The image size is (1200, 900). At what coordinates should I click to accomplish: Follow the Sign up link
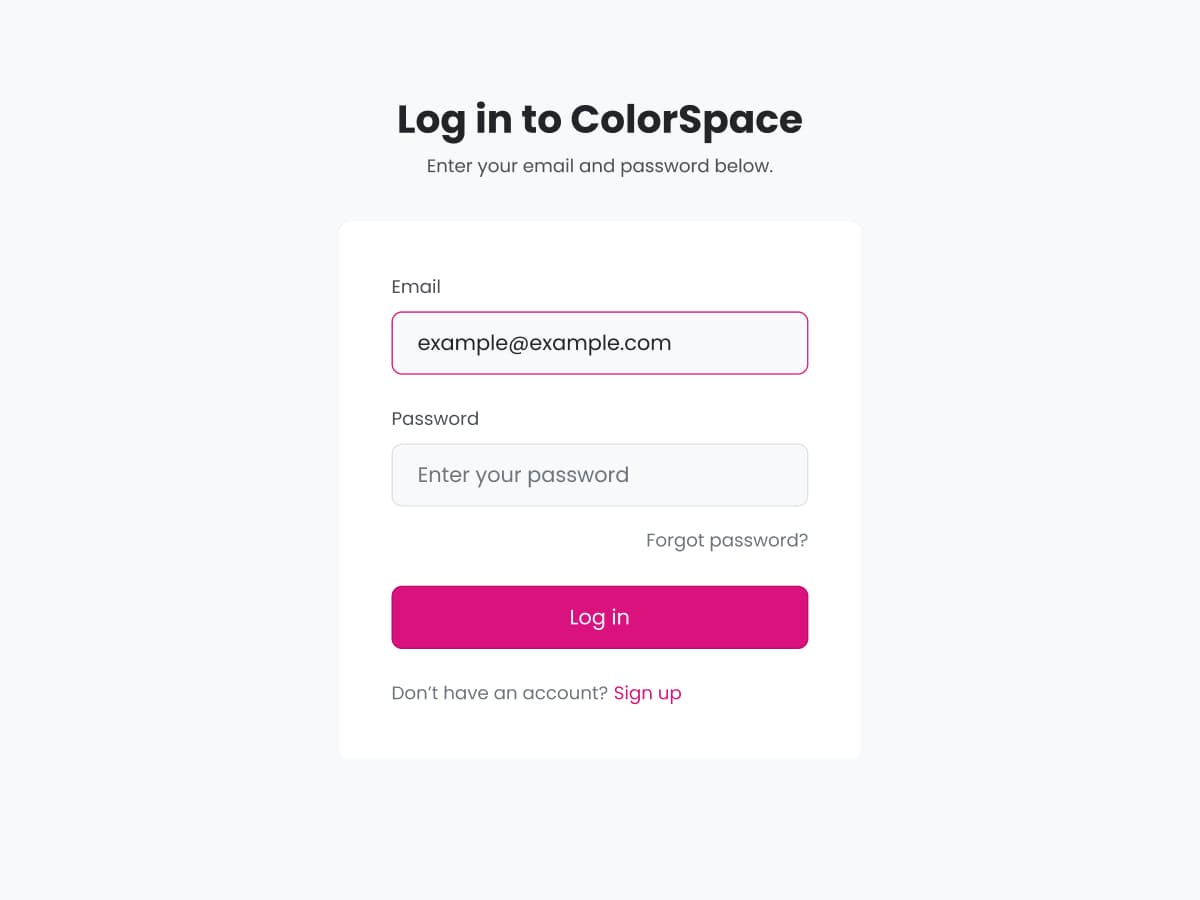647,693
